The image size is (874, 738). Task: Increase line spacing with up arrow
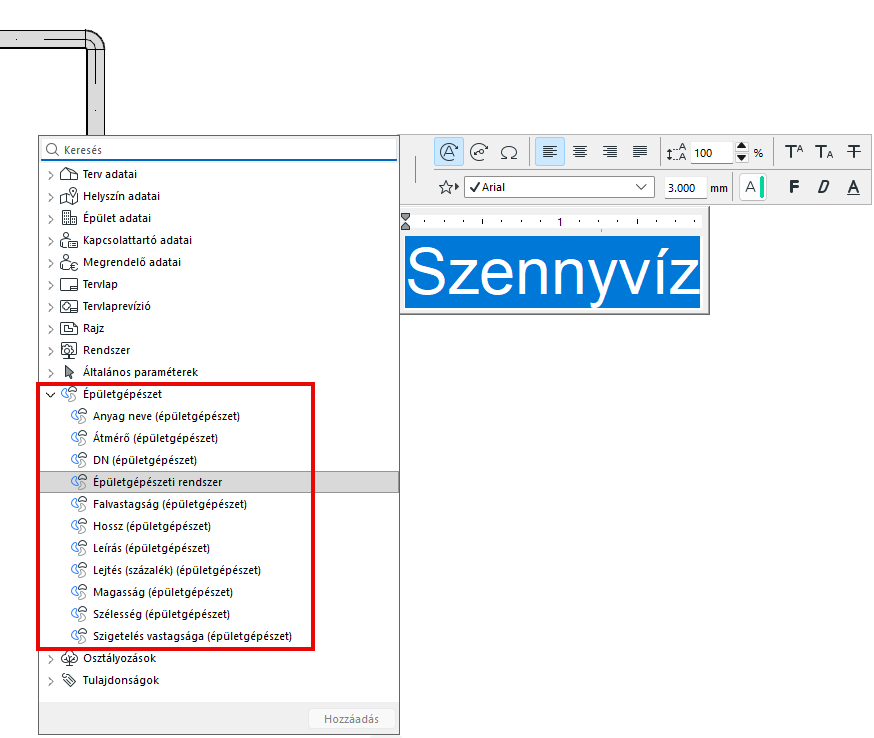point(741,147)
